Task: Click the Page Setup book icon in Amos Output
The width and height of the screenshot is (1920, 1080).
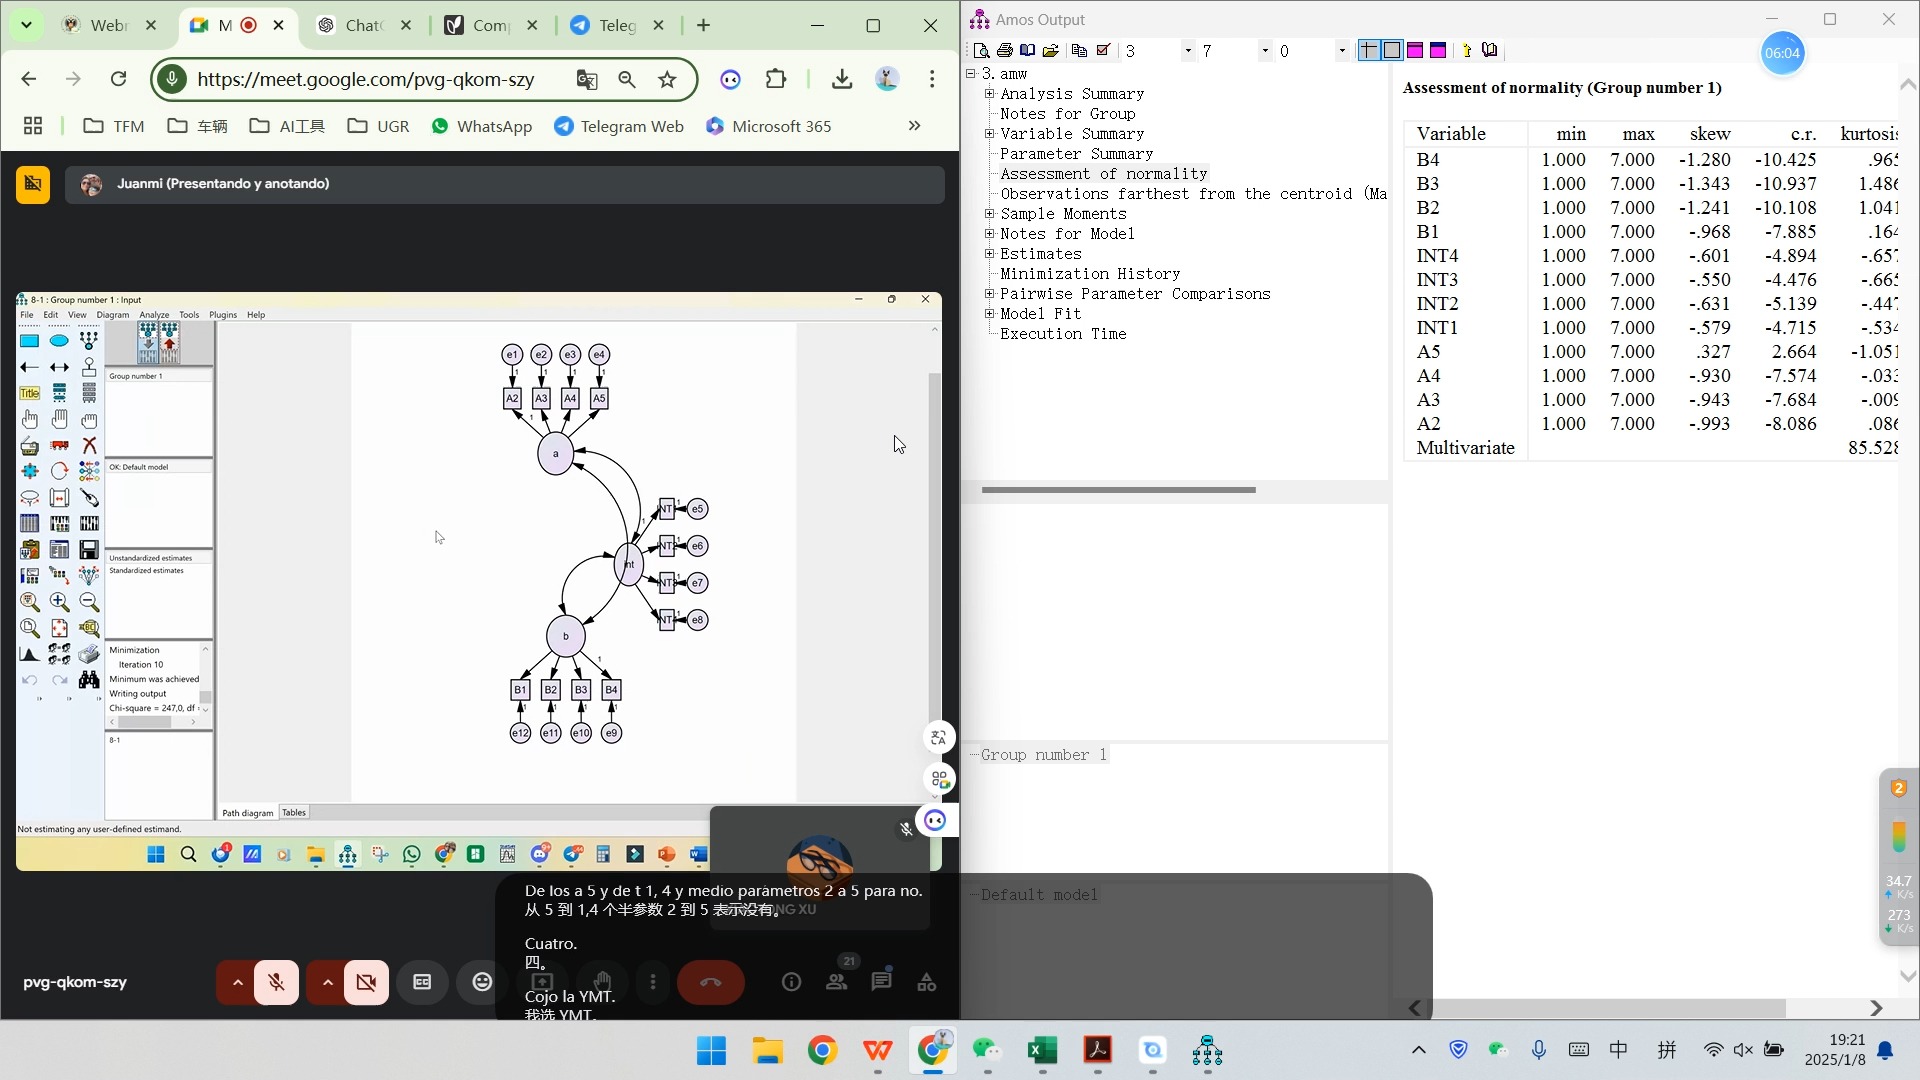Action: 1027,50
